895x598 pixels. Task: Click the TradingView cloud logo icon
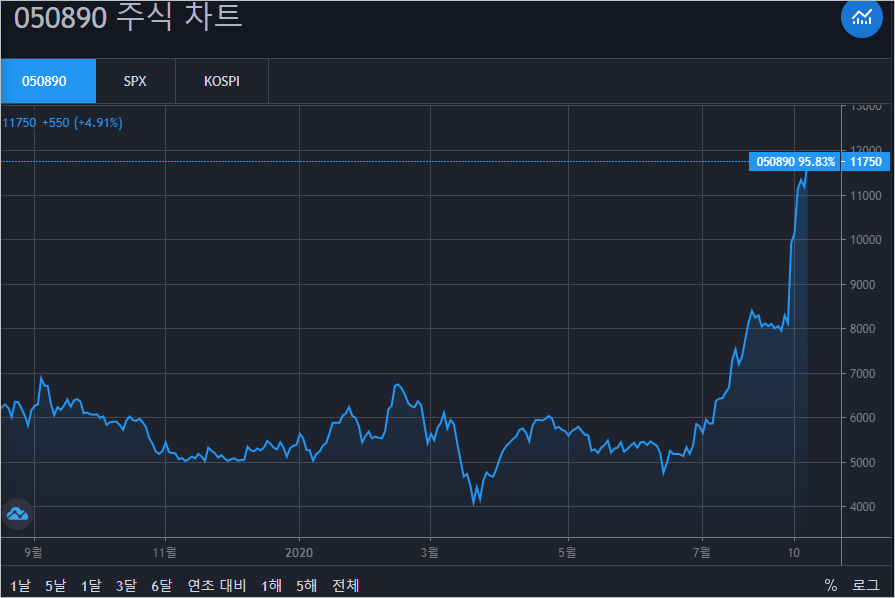(x=17, y=514)
